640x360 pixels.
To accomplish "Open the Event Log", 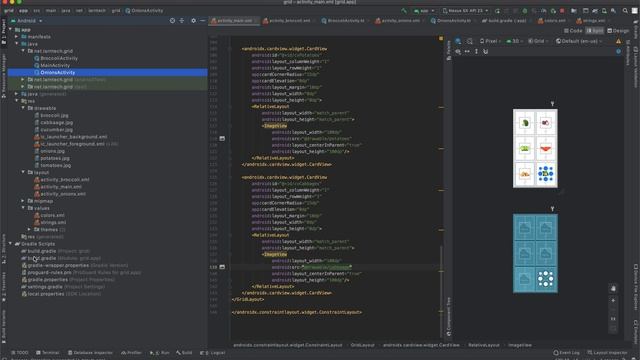I will (566, 353).
